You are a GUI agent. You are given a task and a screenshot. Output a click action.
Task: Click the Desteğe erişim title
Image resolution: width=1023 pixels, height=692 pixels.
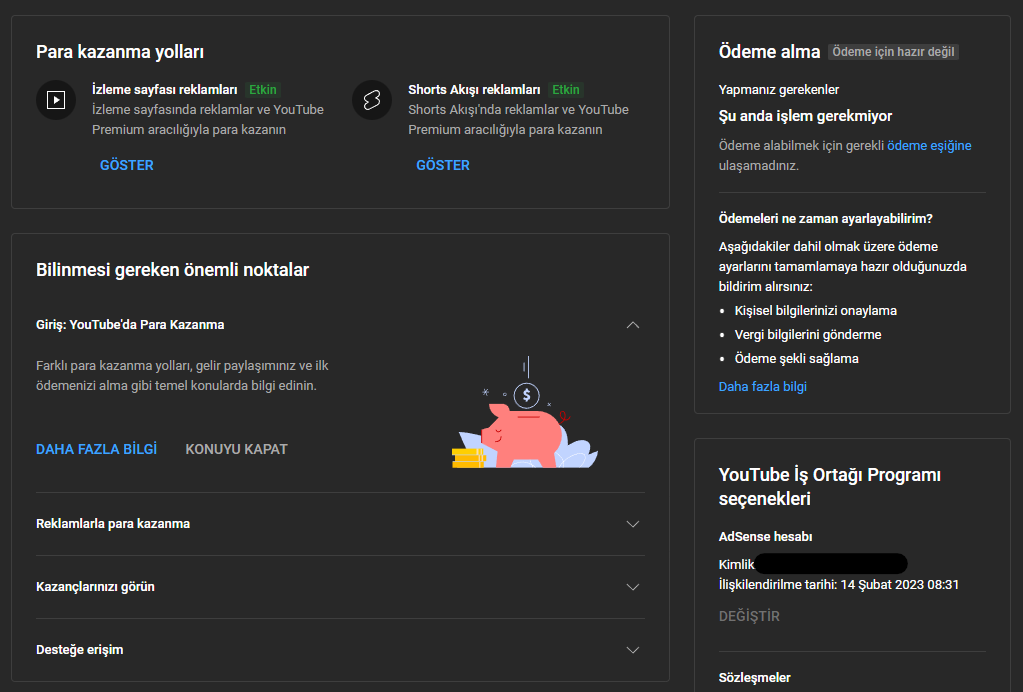pyautogui.click(x=80, y=650)
